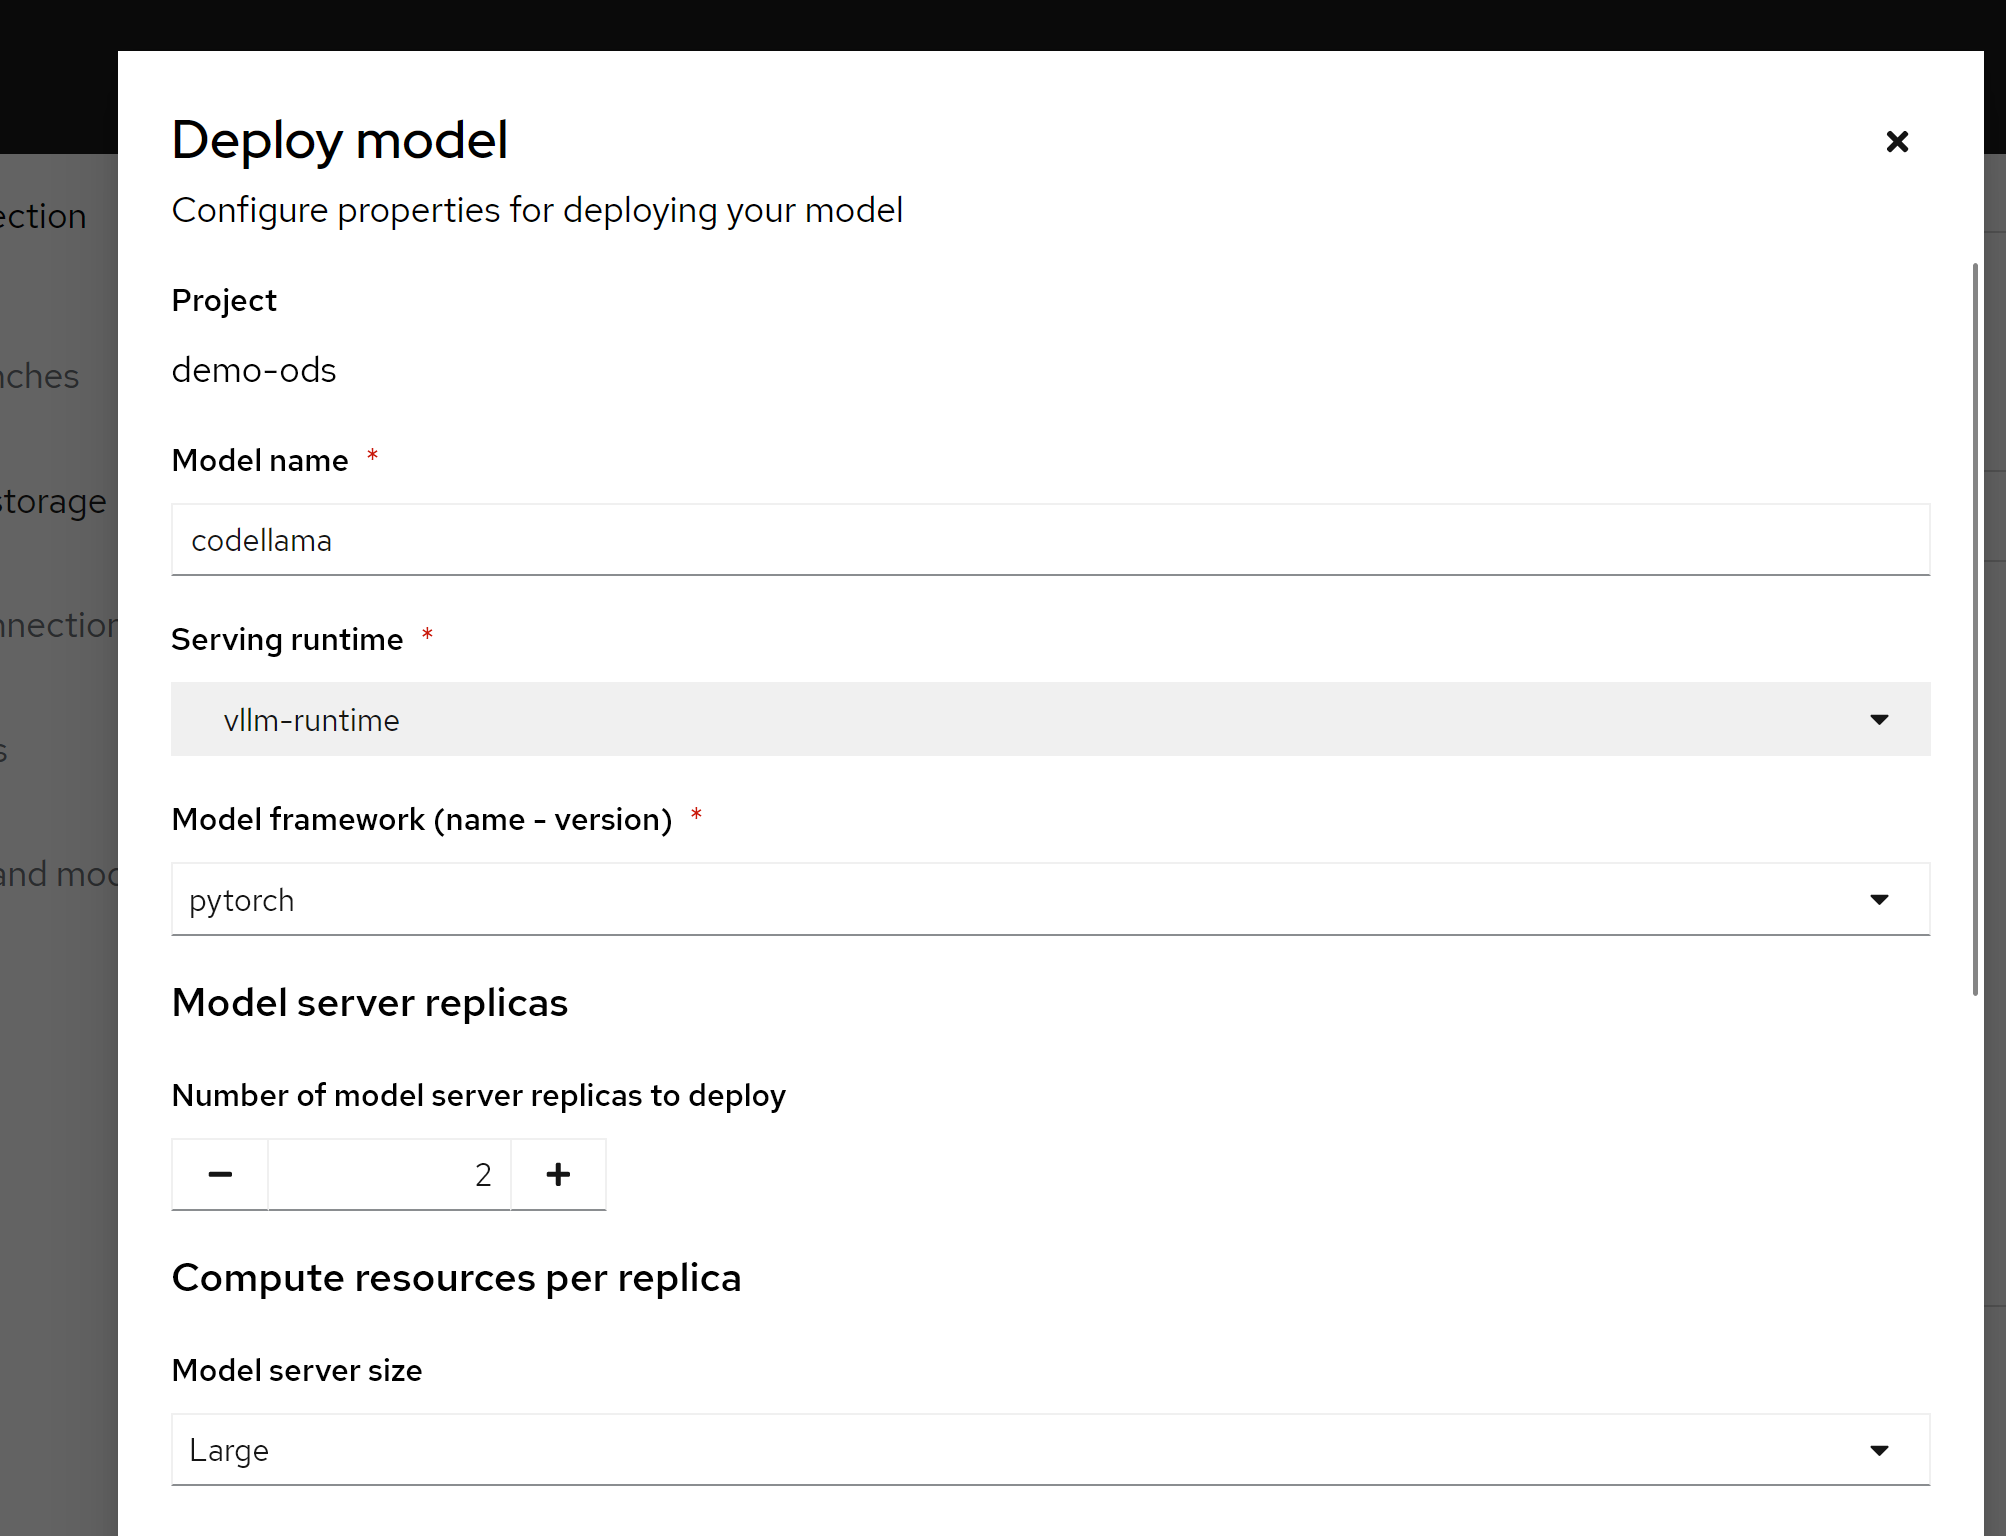The width and height of the screenshot is (2006, 1536).
Task: Open the Serving runtime vllm-runtime dropdown
Action: 1050,720
